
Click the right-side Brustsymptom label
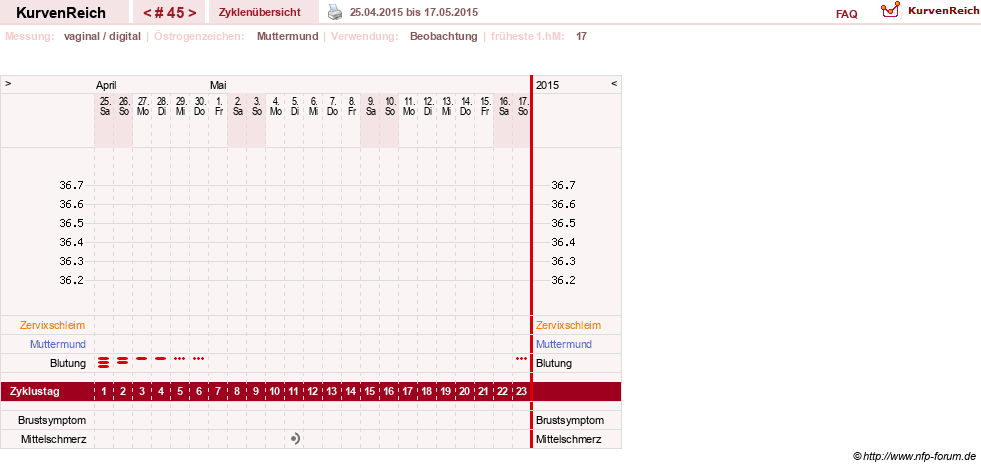pos(570,420)
